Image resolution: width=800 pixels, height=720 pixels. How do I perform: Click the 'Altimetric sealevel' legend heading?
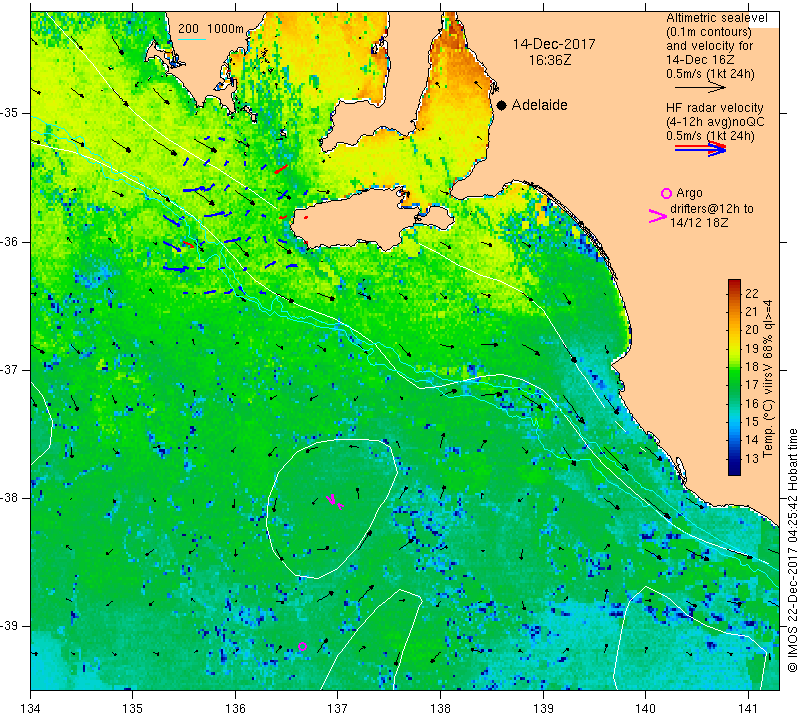coord(716,18)
